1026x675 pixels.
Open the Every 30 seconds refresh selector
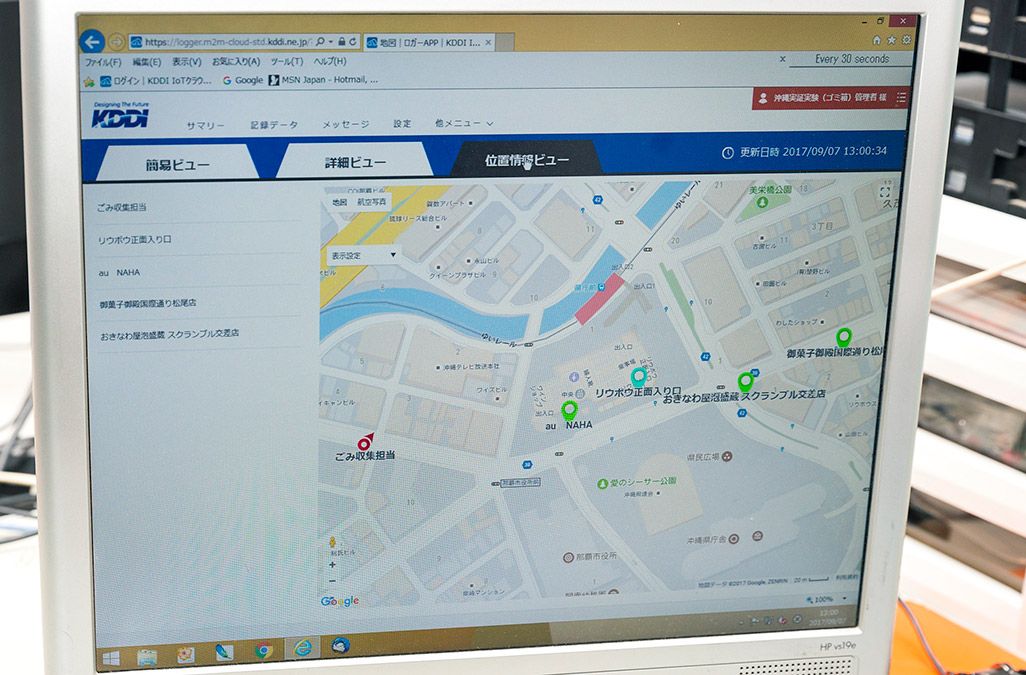click(851, 59)
